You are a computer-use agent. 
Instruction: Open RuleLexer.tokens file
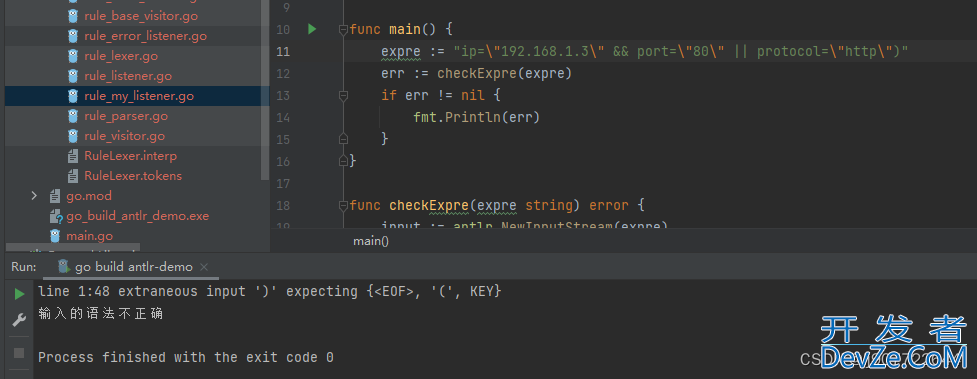(133, 176)
